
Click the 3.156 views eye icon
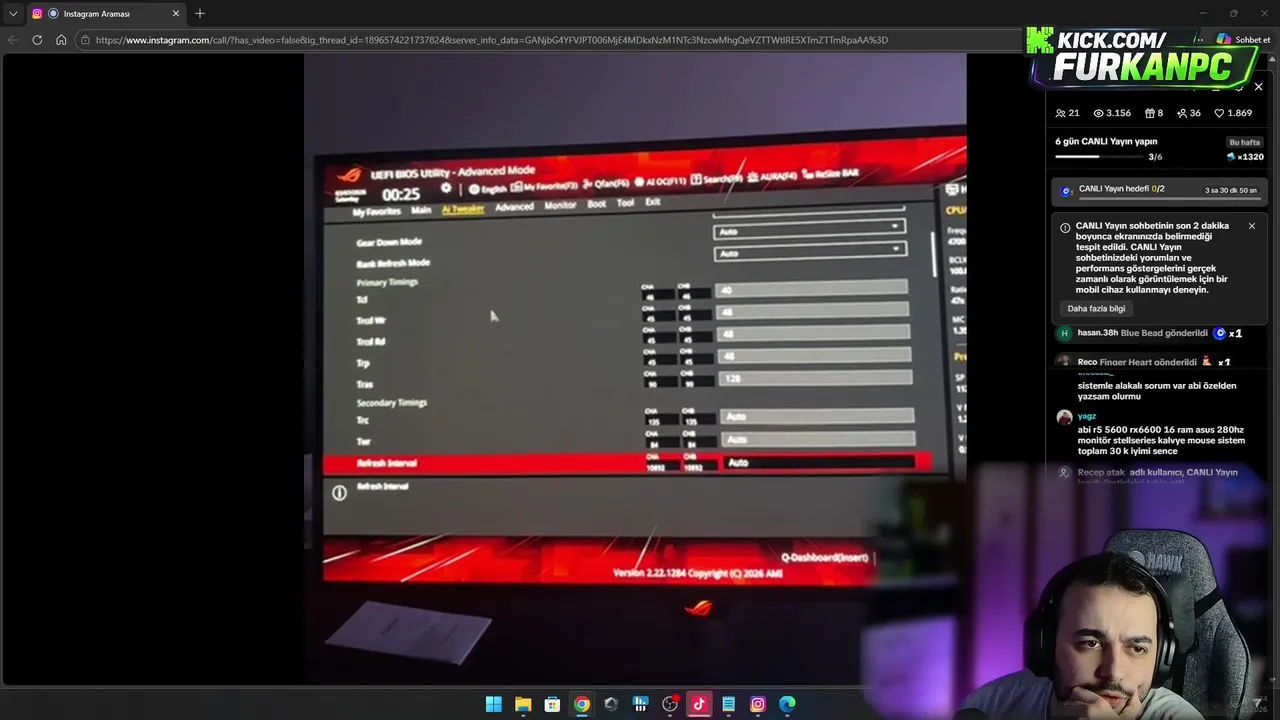pyautogui.click(x=1098, y=113)
